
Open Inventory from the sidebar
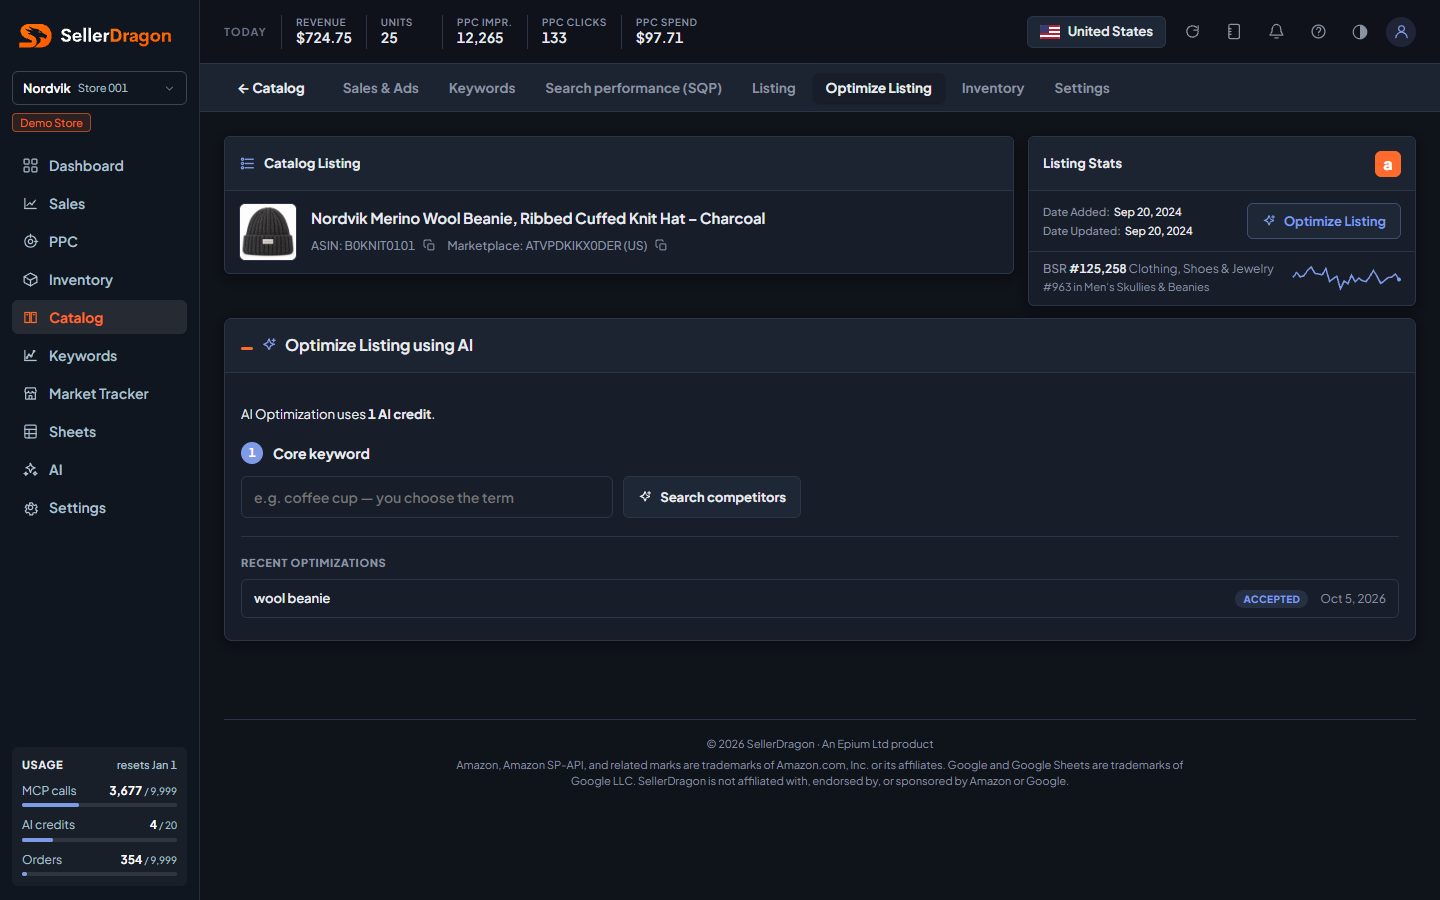coord(99,280)
